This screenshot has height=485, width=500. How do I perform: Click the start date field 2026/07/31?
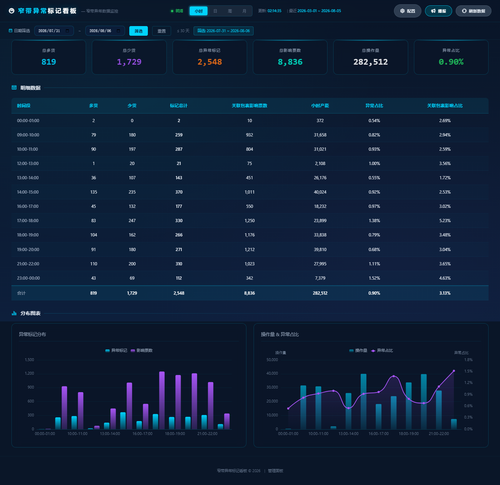click(54, 31)
